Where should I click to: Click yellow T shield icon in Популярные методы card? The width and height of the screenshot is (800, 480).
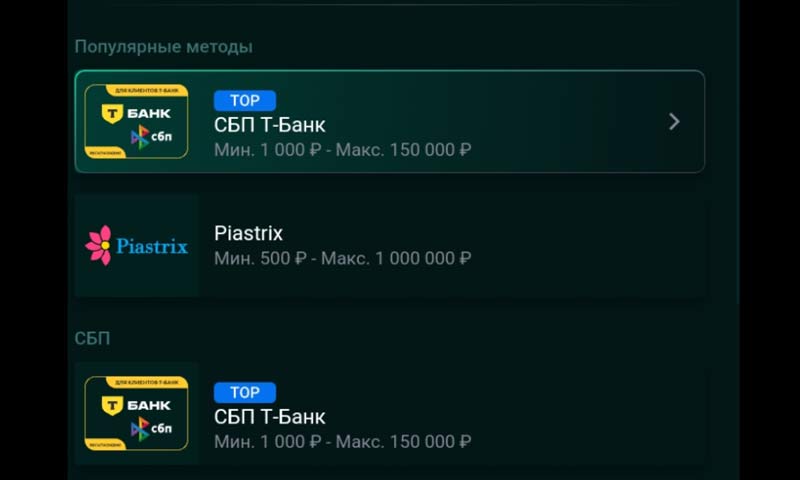(112, 113)
